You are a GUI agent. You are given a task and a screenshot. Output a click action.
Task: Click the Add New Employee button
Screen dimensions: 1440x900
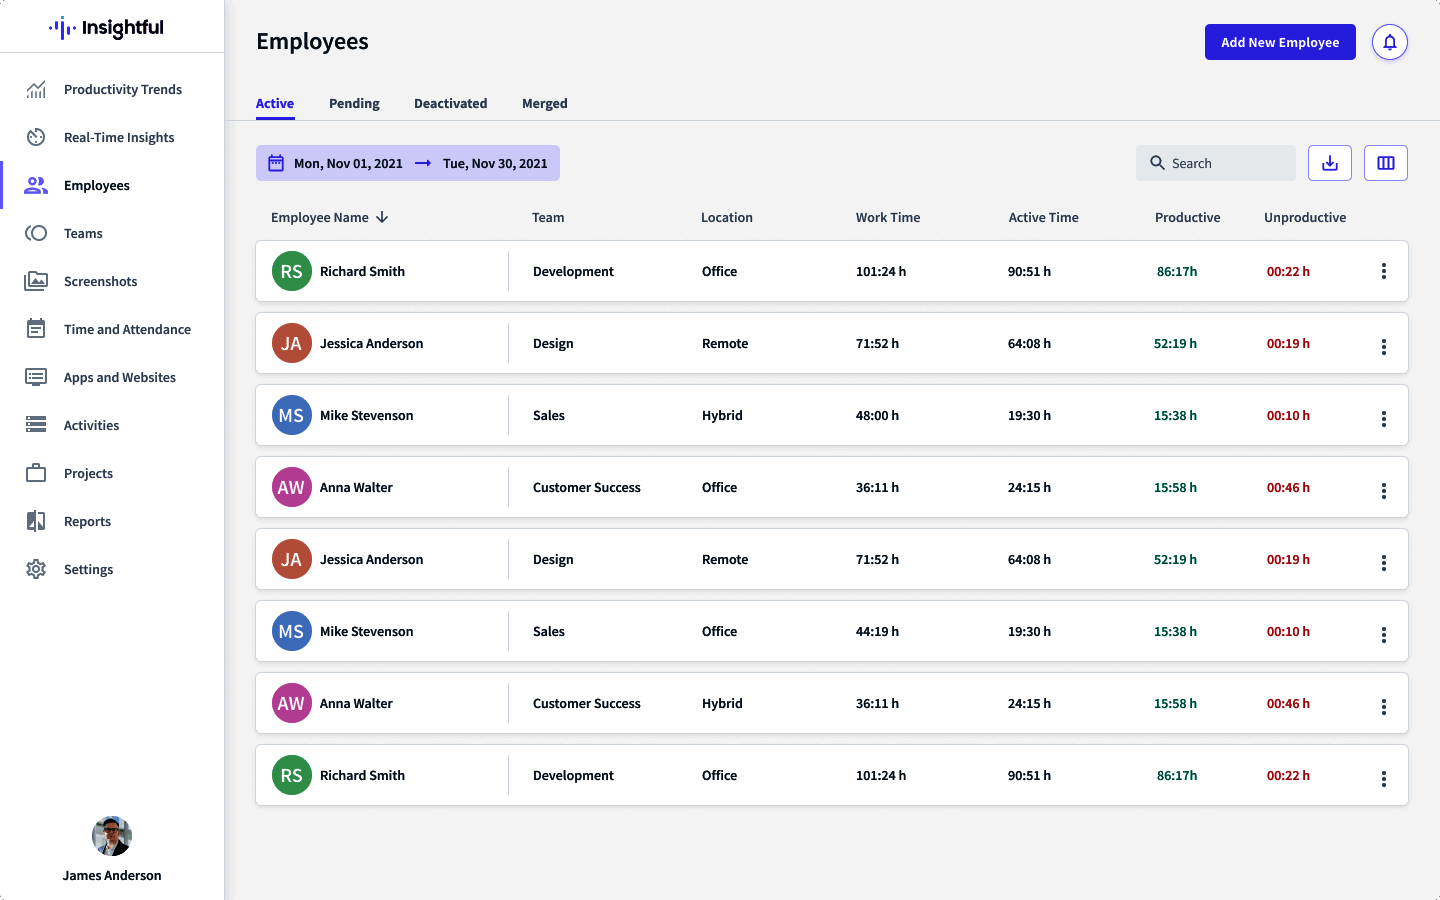[1279, 42]
